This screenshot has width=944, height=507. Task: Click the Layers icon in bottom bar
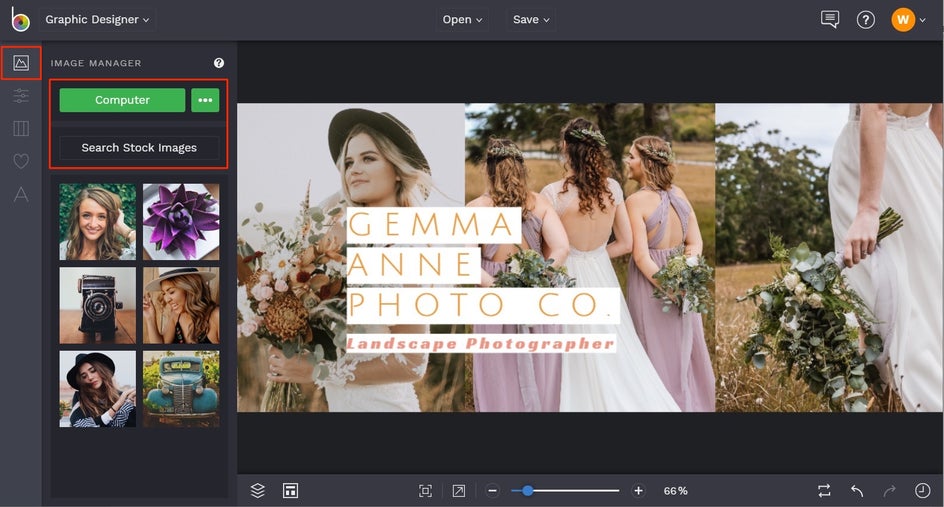point(257,490)
